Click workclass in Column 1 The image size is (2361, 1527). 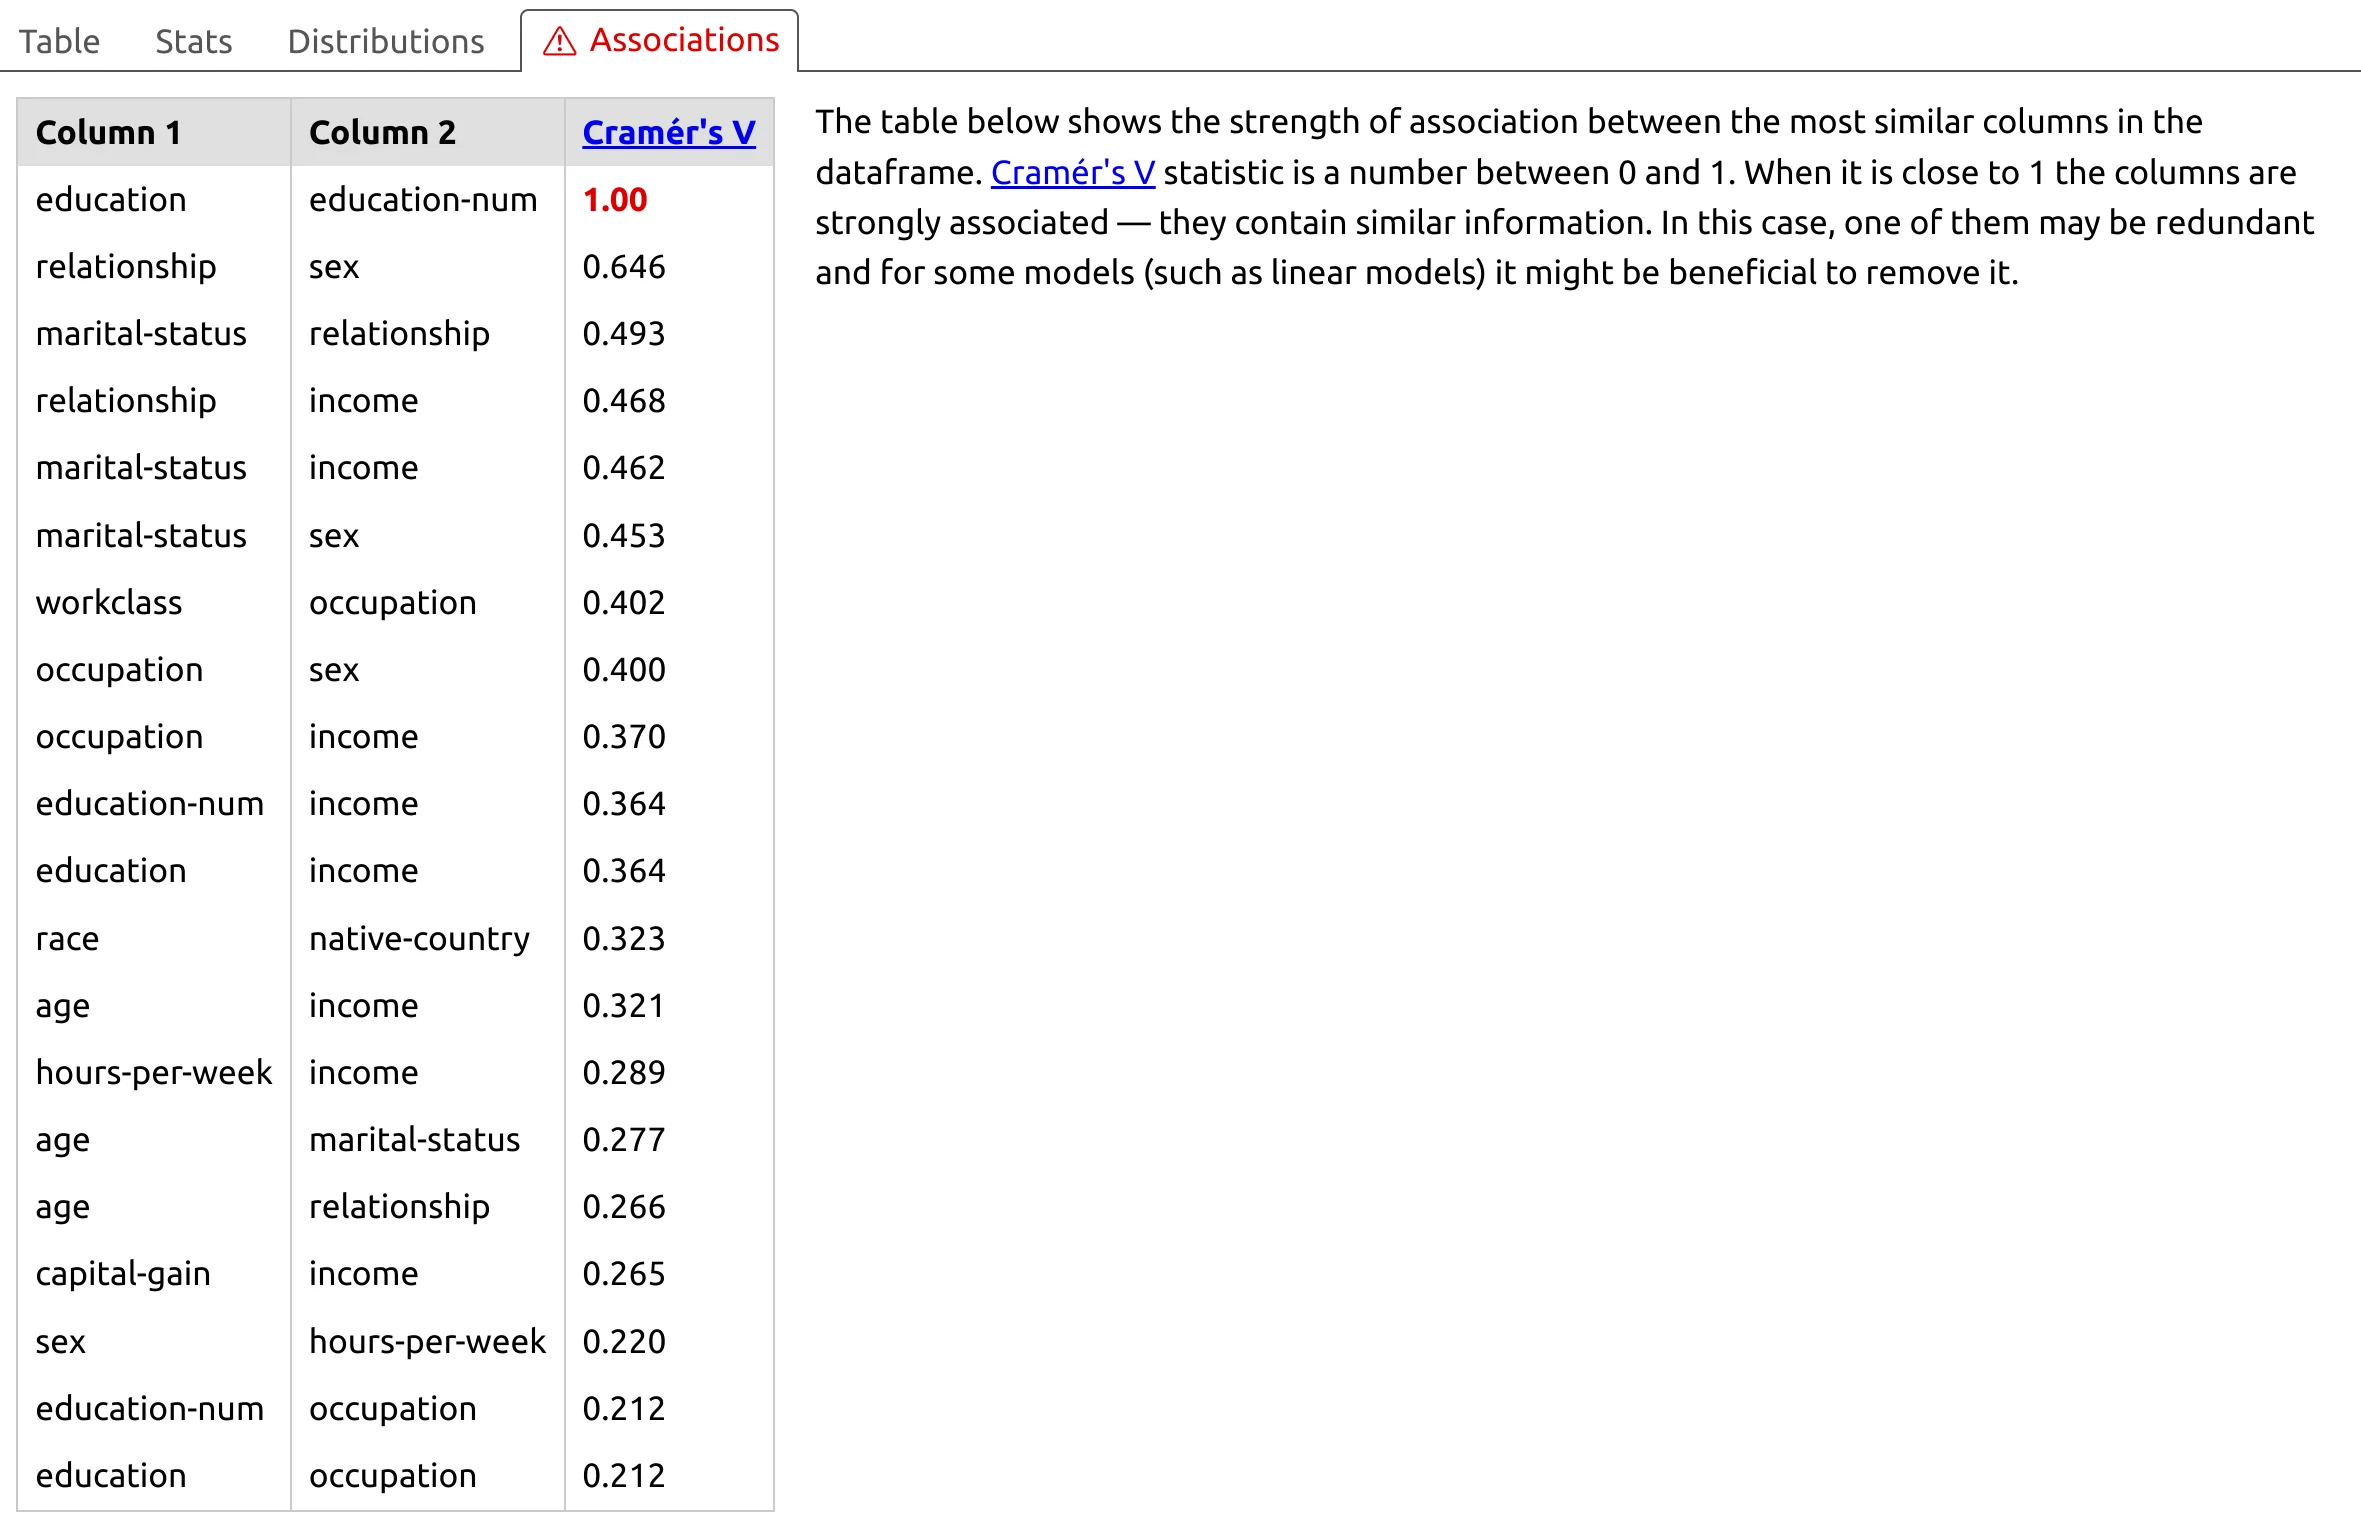[x=109, y=602]
